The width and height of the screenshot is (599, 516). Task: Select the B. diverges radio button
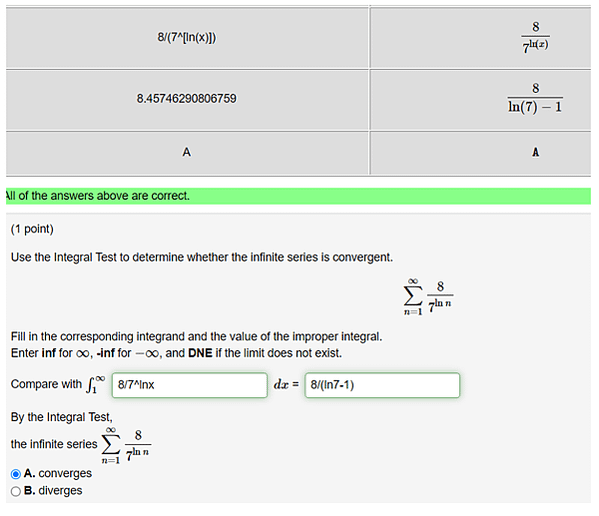(16, 491)
